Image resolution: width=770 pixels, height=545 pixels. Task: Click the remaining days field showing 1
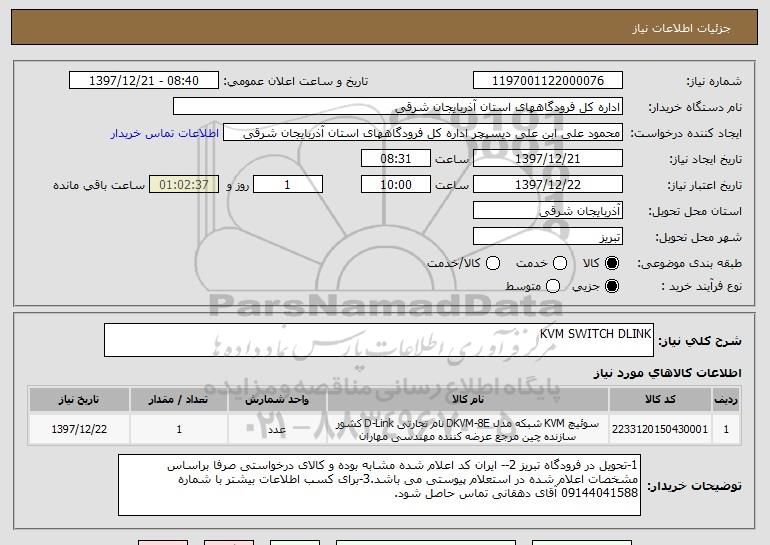tap(288, 185)
